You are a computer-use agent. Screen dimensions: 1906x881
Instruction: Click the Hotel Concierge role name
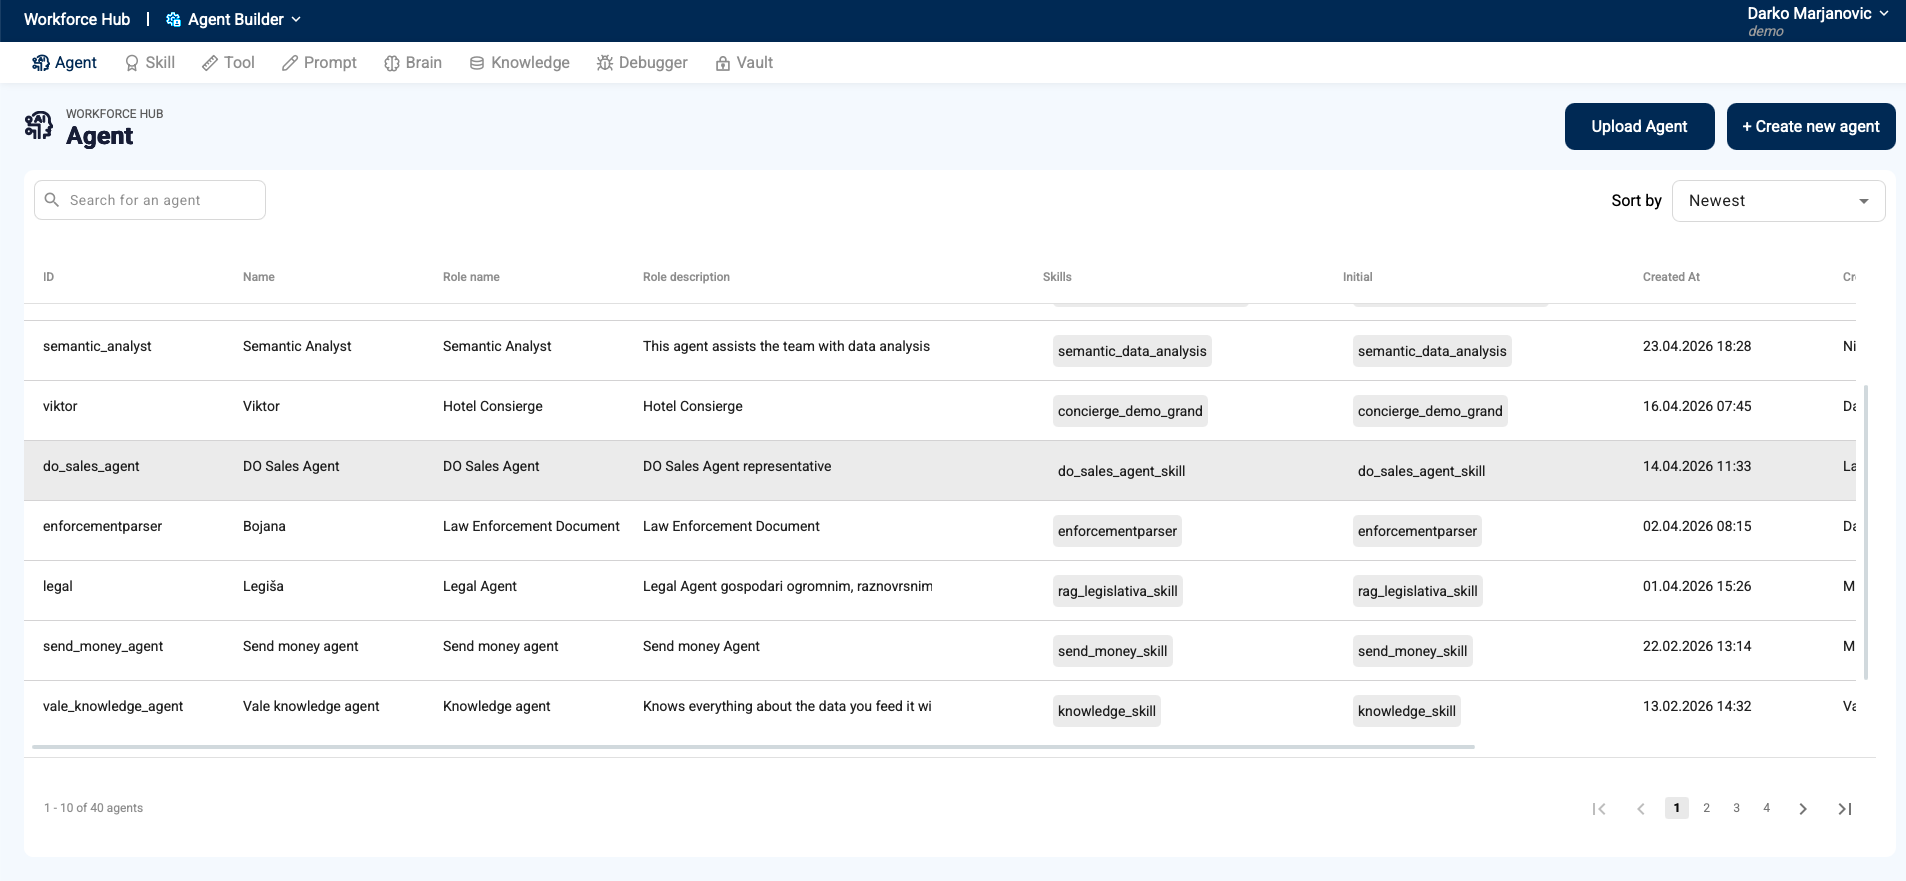pyautogui.click(x=493, y=406)
